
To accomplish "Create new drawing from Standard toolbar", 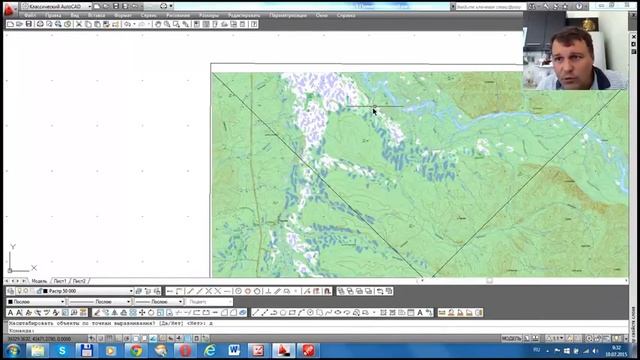I will 10,24.
